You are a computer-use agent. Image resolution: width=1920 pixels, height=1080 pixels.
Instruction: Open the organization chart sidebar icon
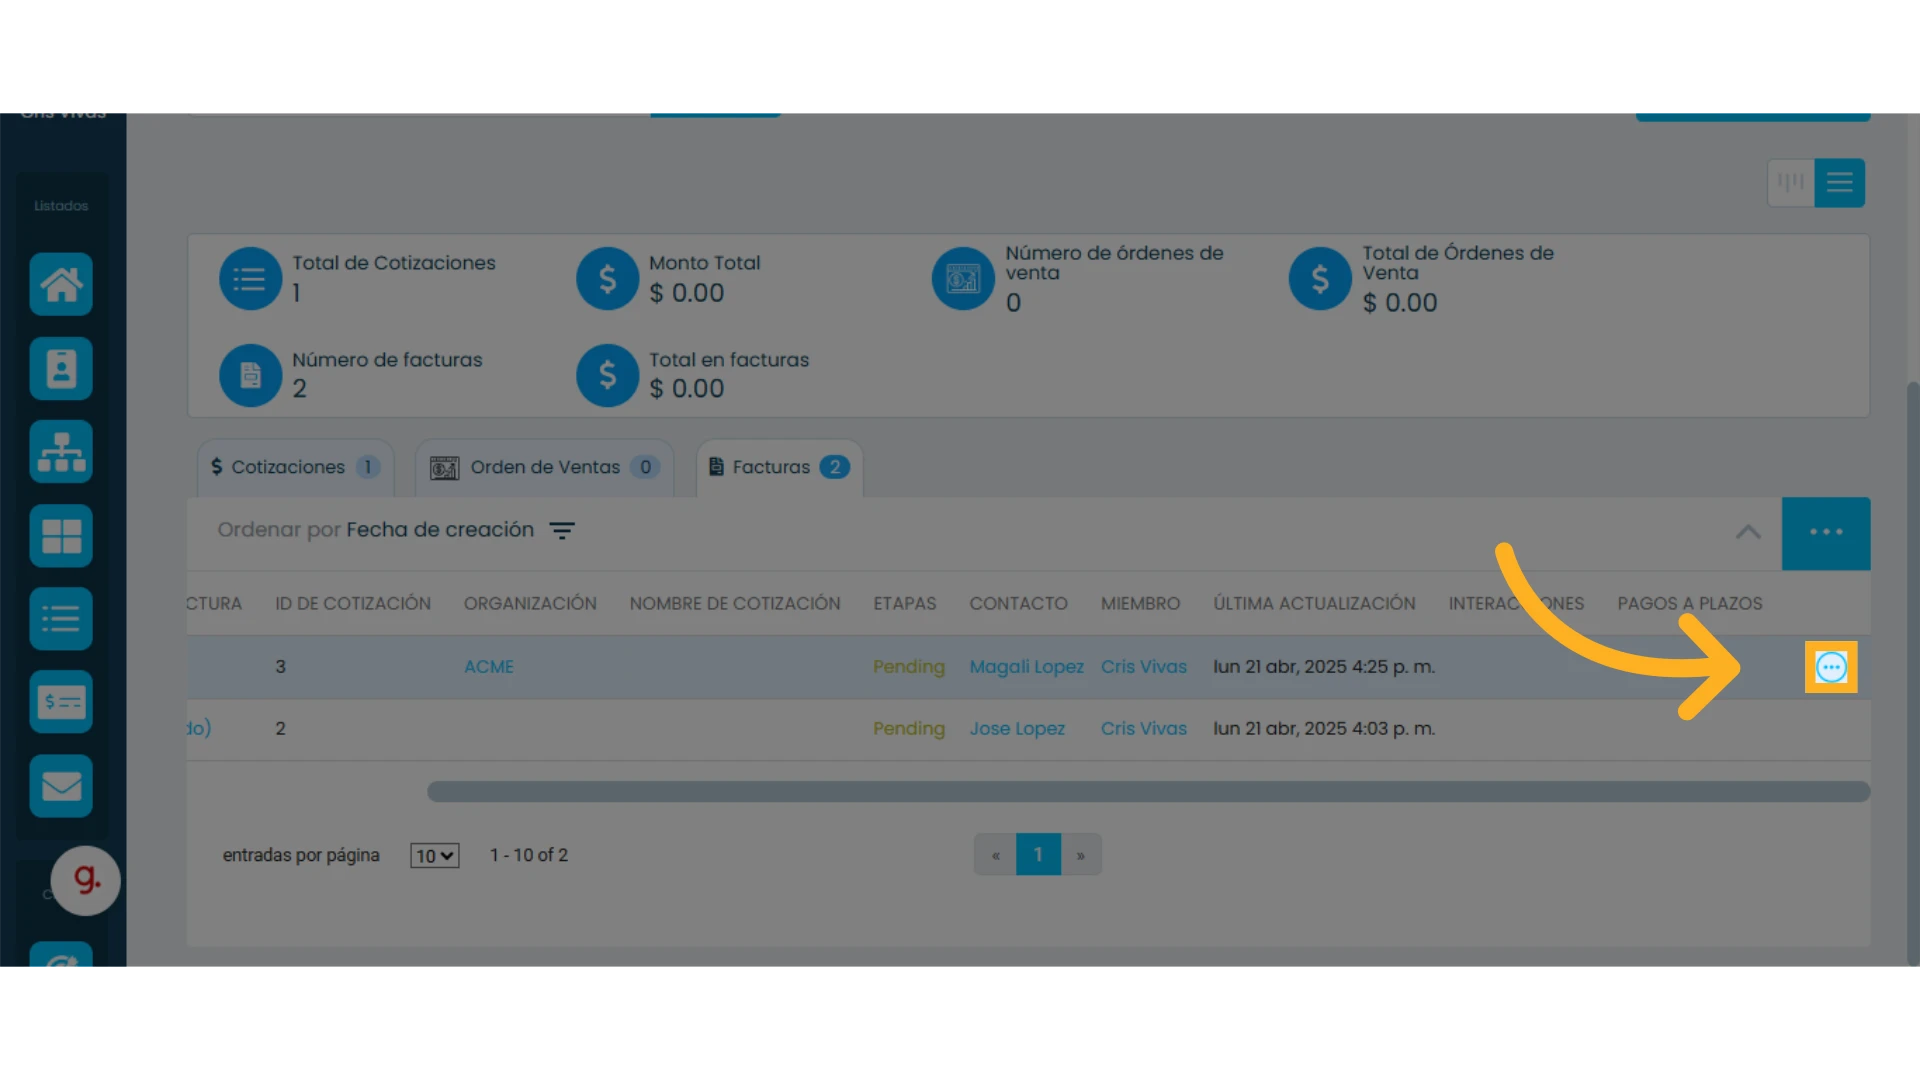(61, 452)
